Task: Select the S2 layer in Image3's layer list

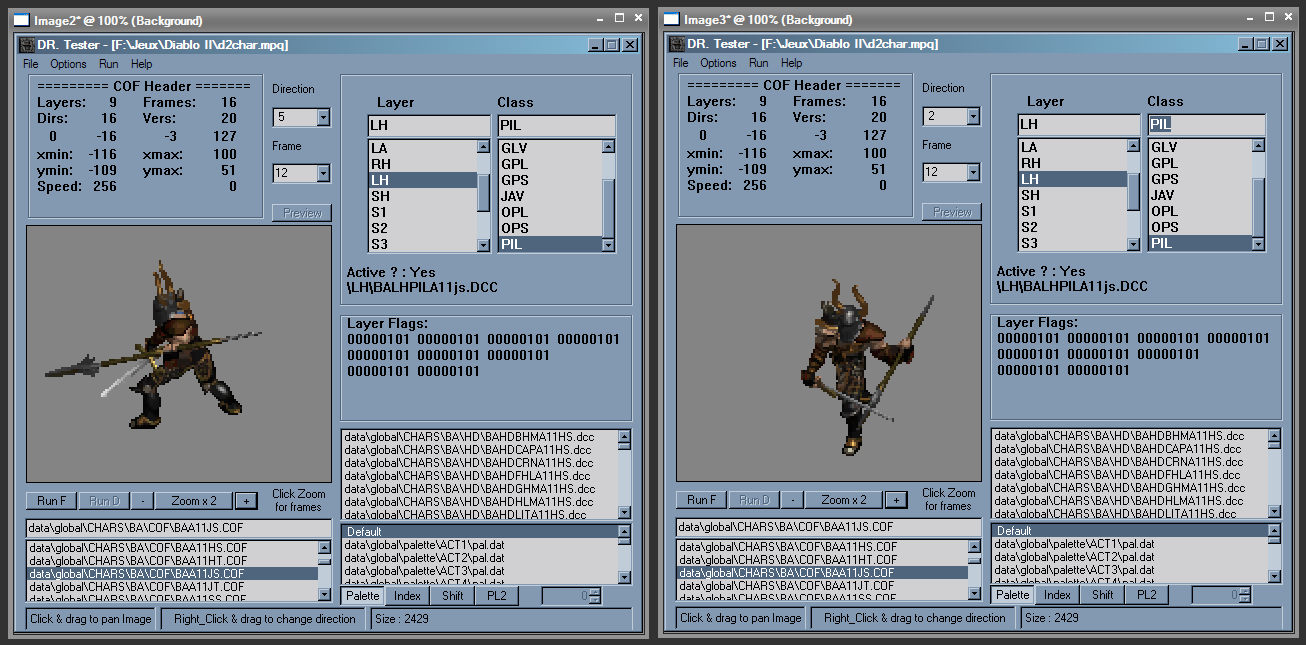Action: pos(1072,227)
